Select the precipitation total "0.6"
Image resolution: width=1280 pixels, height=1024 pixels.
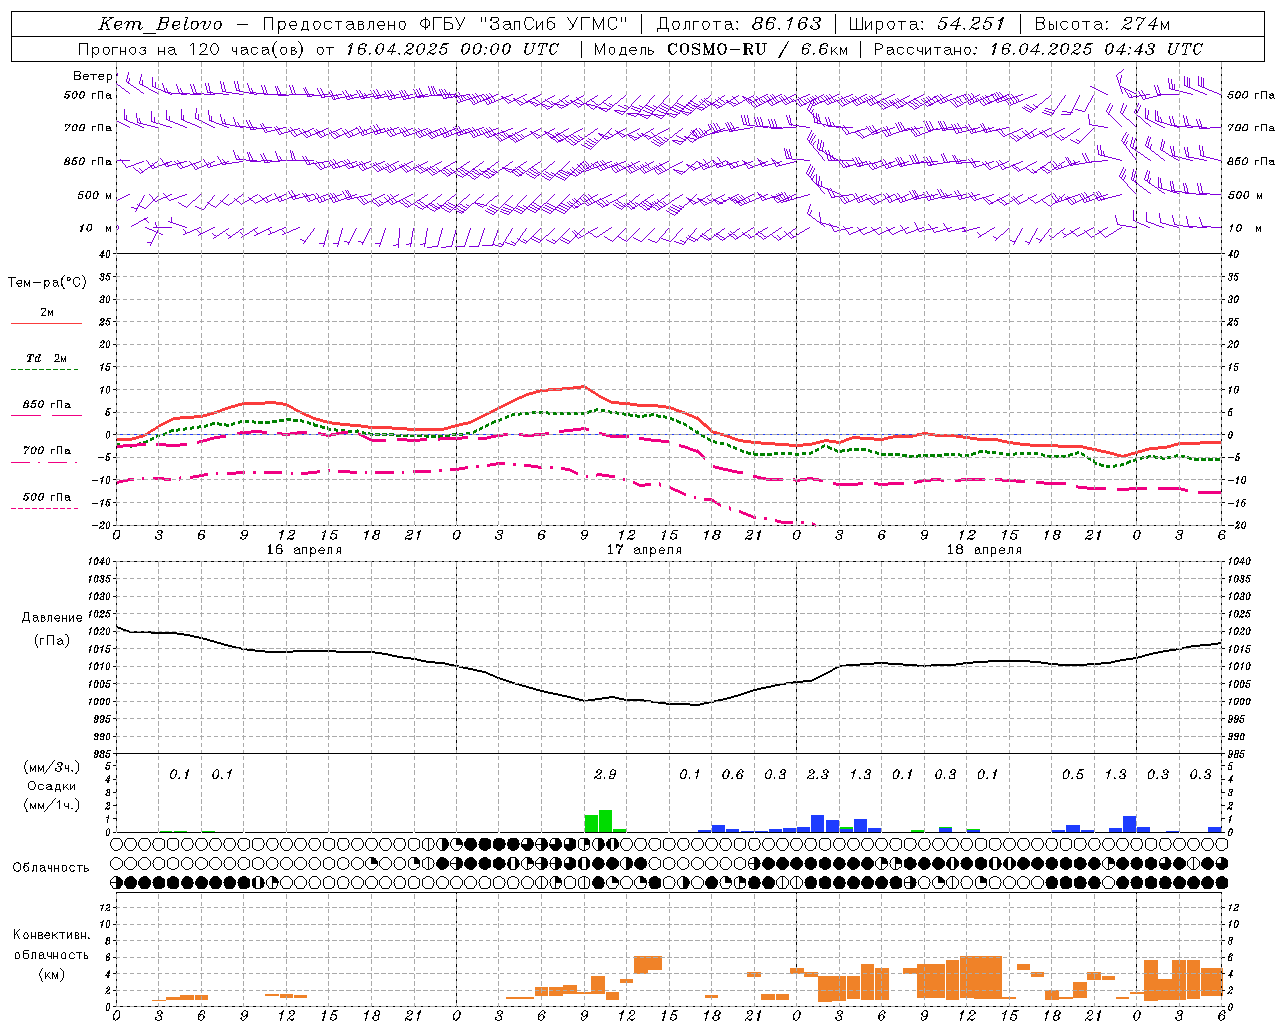(x=733, y=775)
